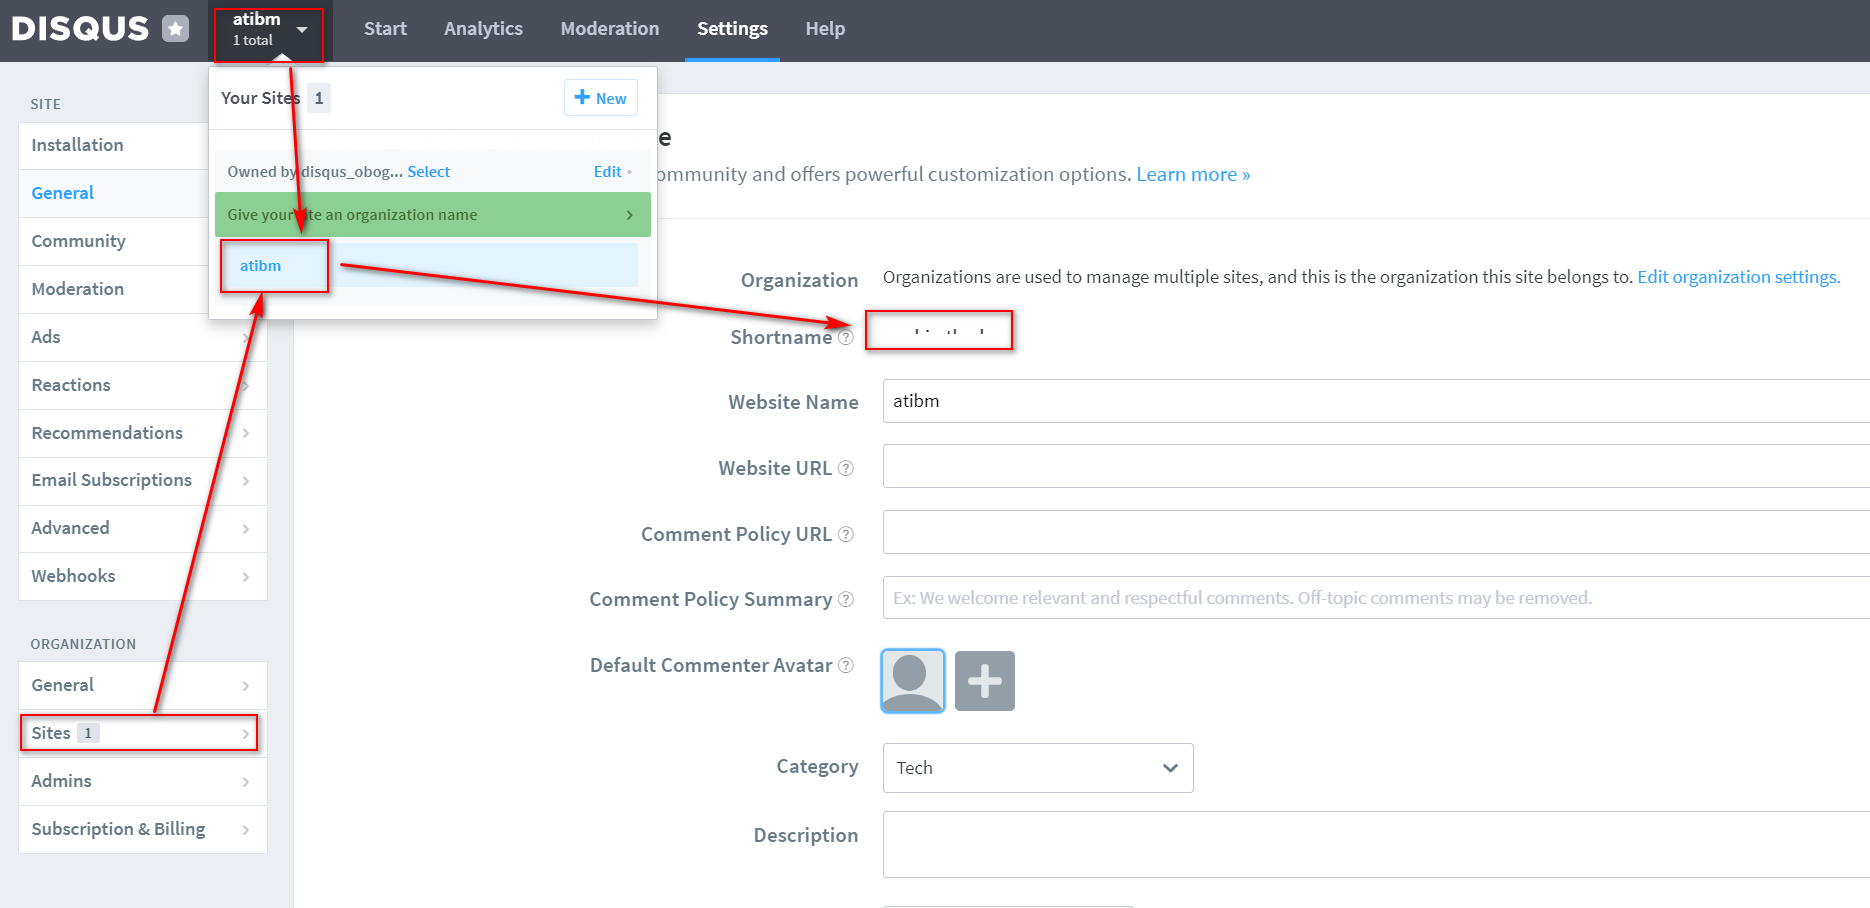Open Advanced settings in sidebar

143,528
